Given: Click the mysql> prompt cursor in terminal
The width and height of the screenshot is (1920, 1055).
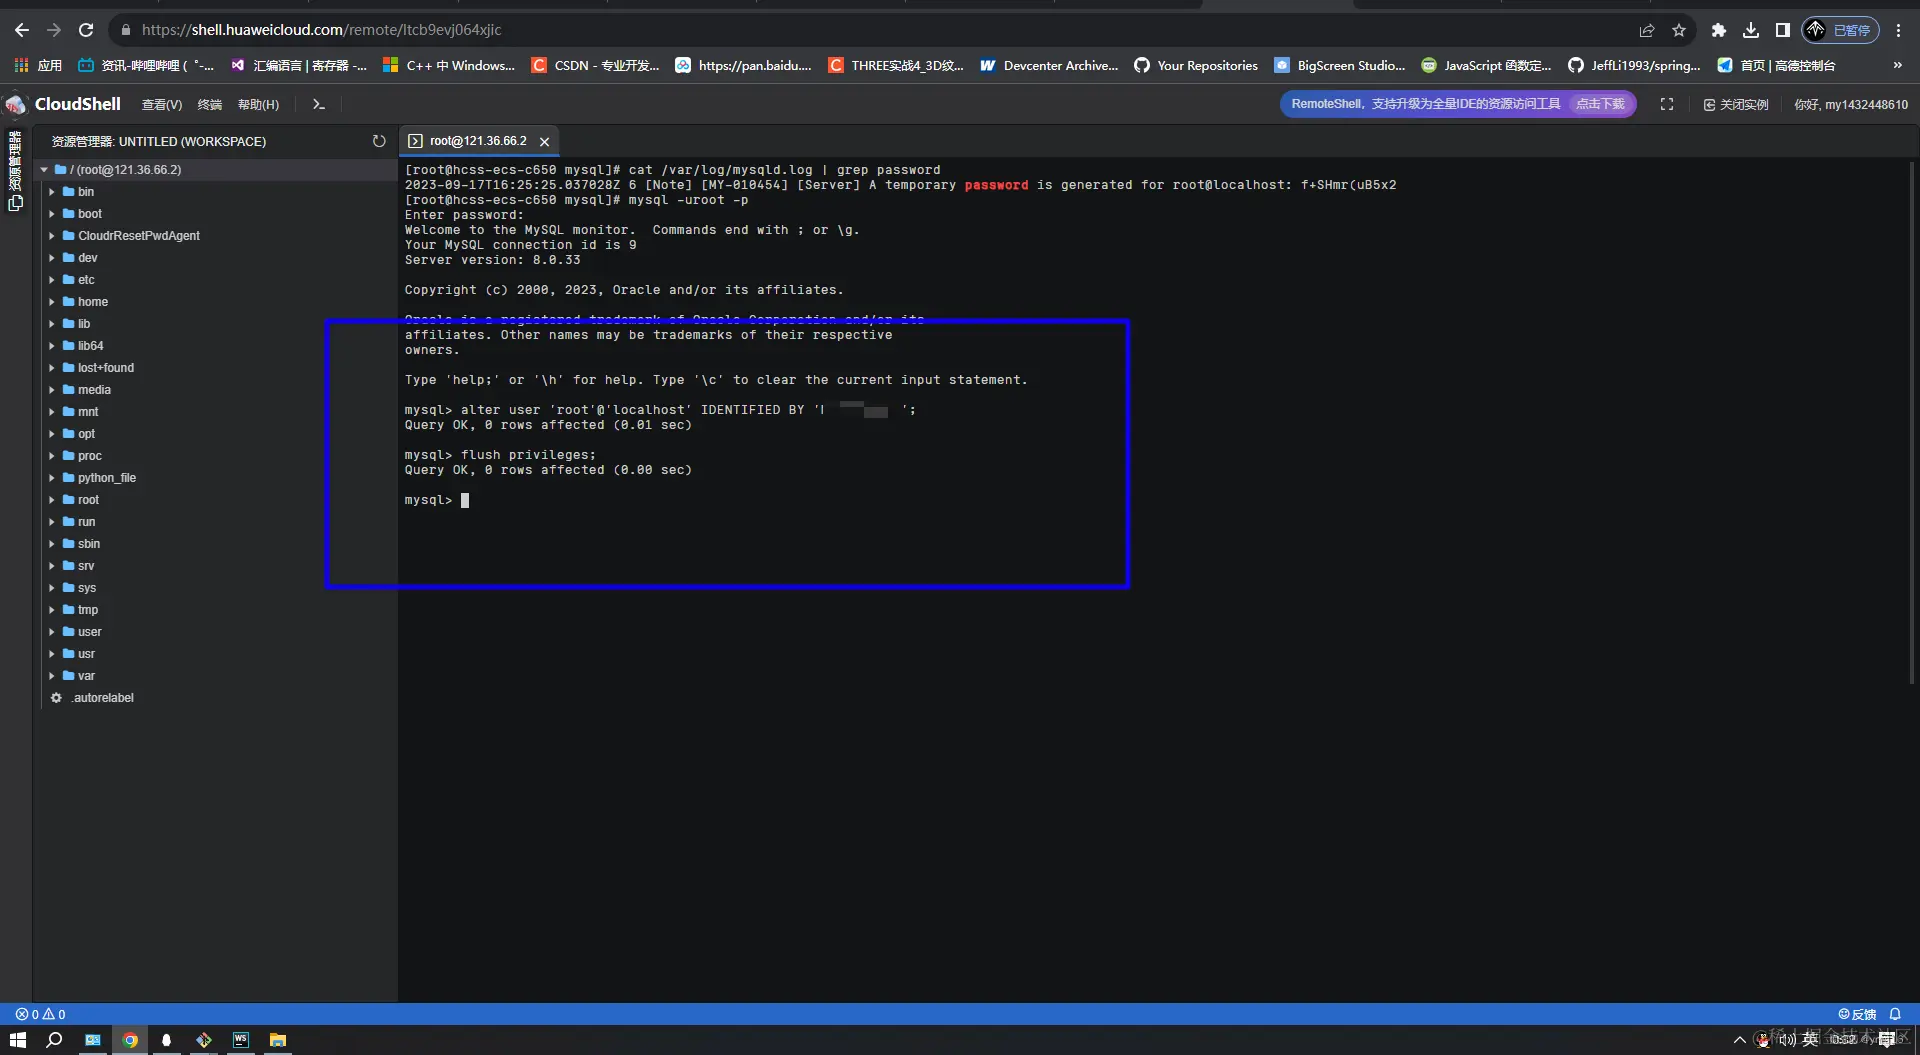Looking at the screenshot, I should [x=465, y=500].
